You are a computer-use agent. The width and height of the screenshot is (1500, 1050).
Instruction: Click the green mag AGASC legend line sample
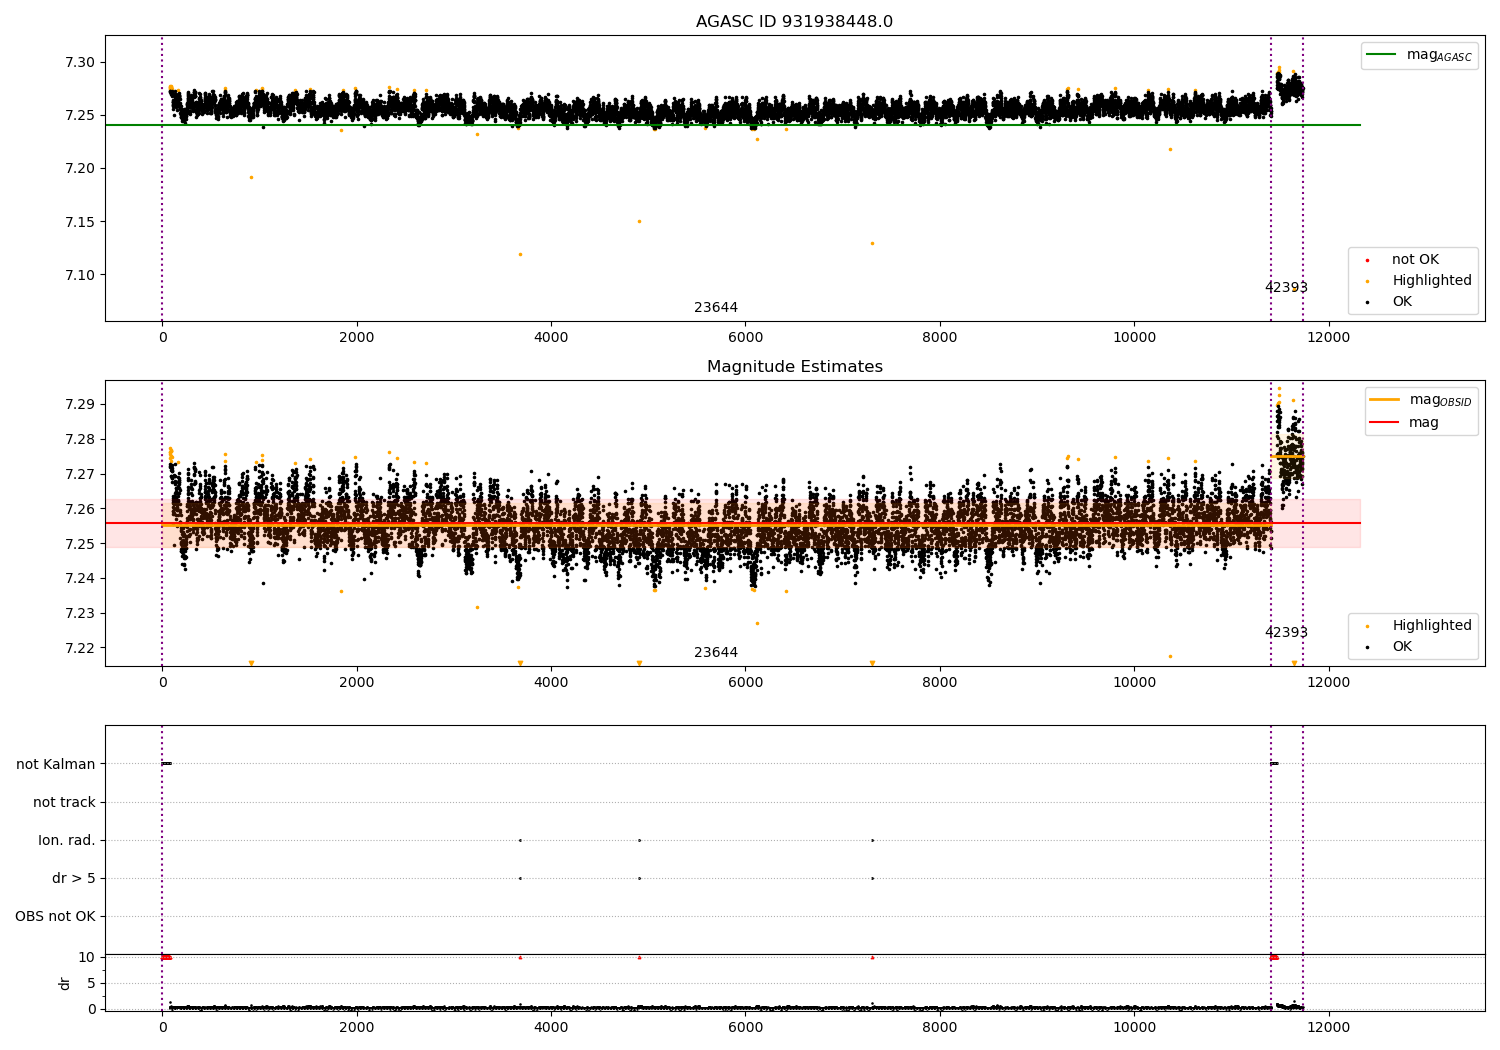[1380, 55]
